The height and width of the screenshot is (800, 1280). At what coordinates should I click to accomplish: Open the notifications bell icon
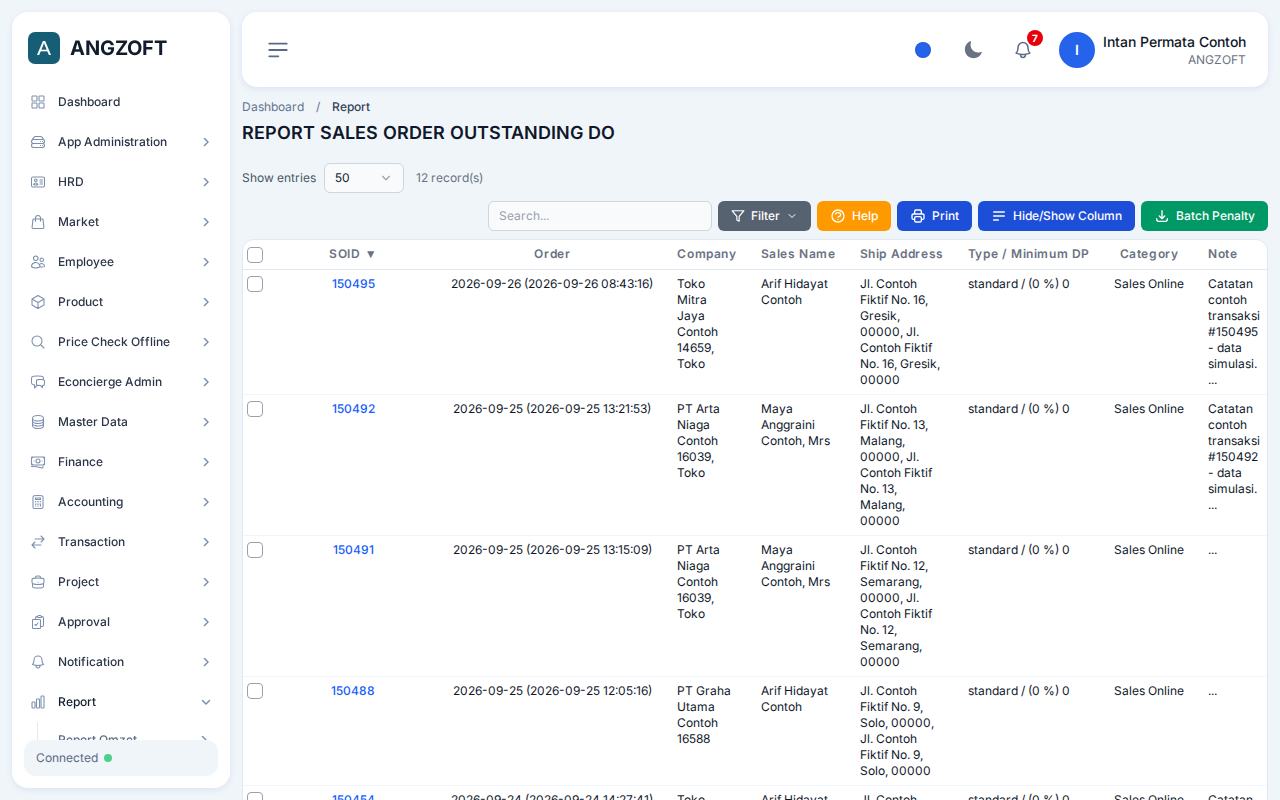tap(1023, 50)
